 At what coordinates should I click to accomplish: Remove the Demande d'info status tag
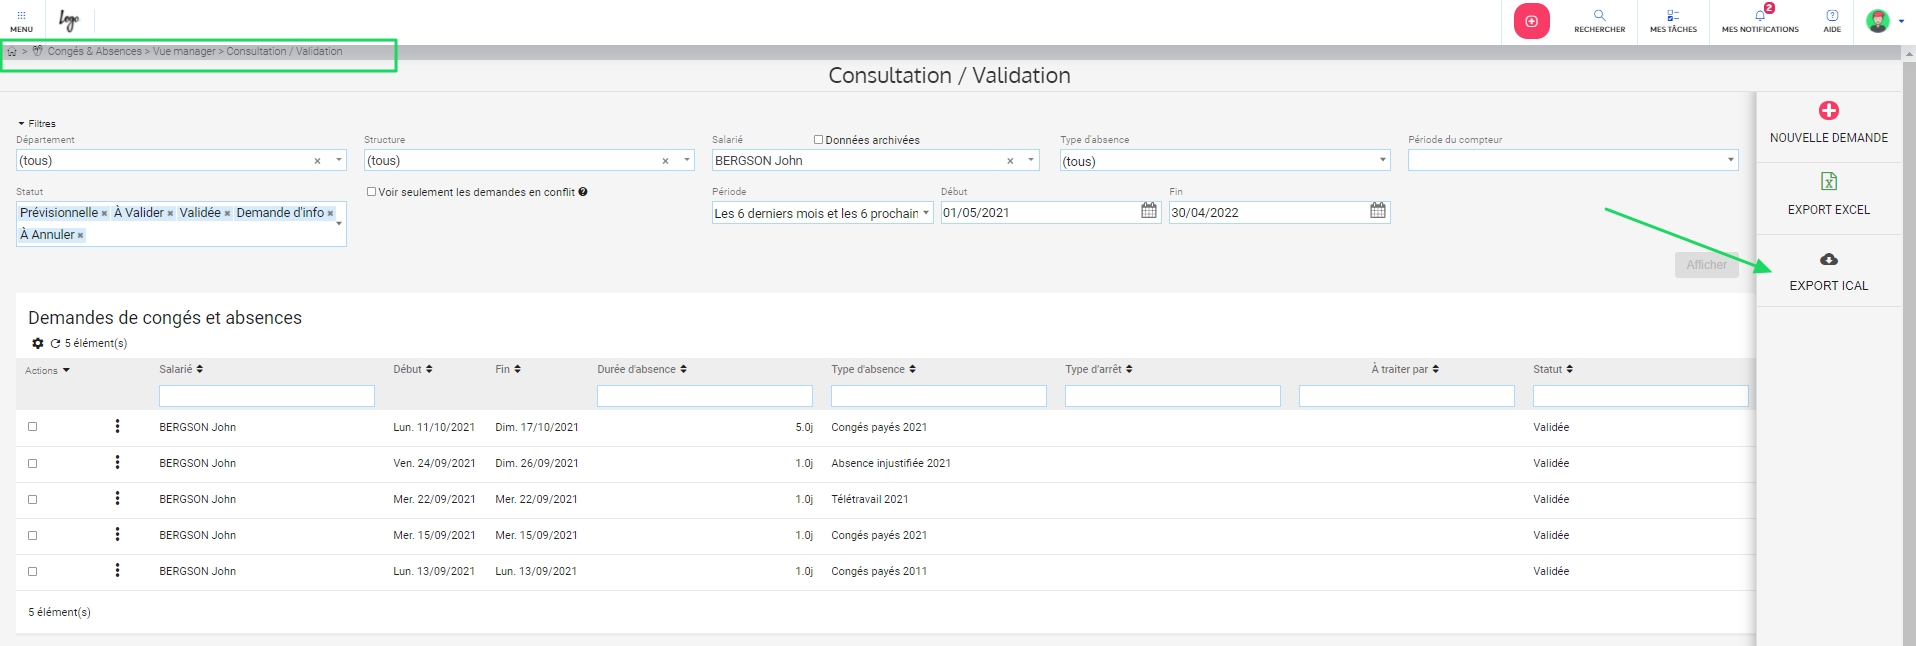pos(330,214)
